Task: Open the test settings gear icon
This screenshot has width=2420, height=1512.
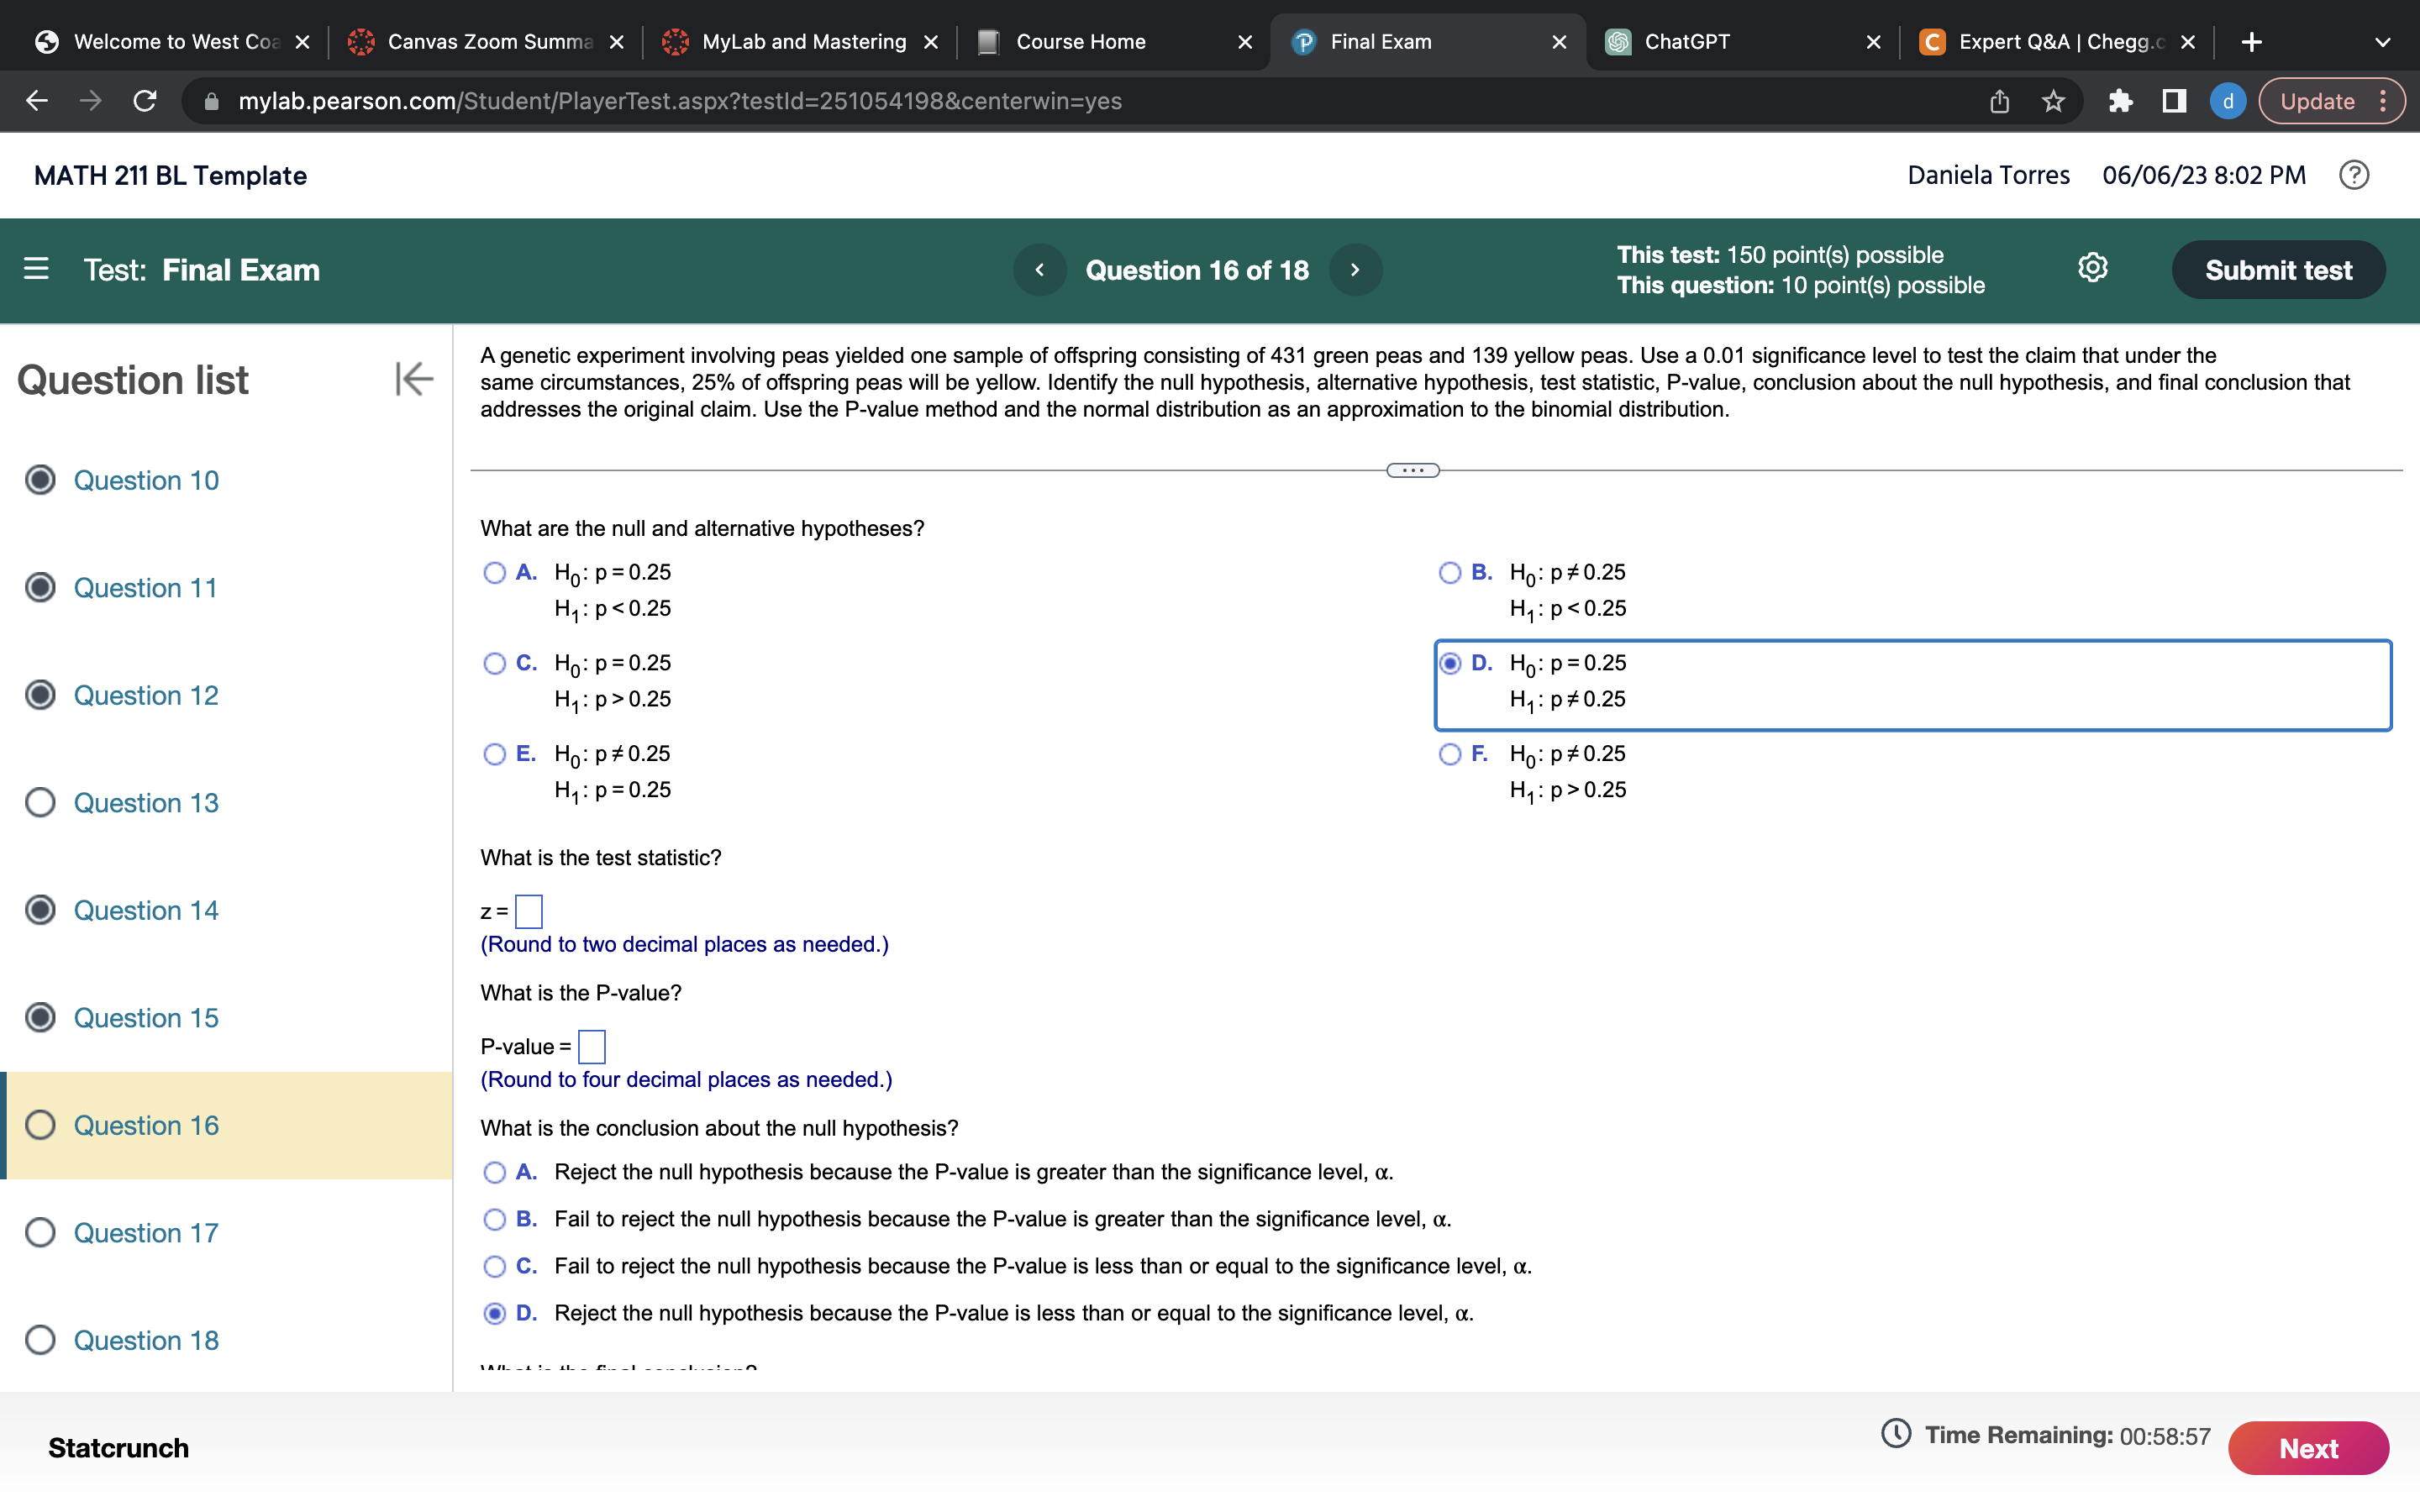Action: 2091,268
